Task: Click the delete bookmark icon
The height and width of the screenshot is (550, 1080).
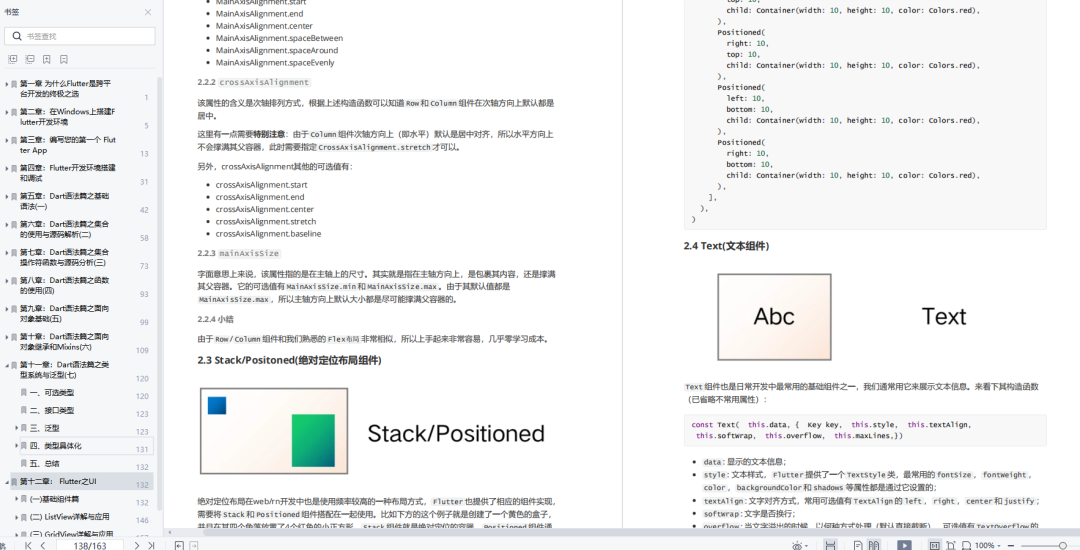Action: [64, 60]
